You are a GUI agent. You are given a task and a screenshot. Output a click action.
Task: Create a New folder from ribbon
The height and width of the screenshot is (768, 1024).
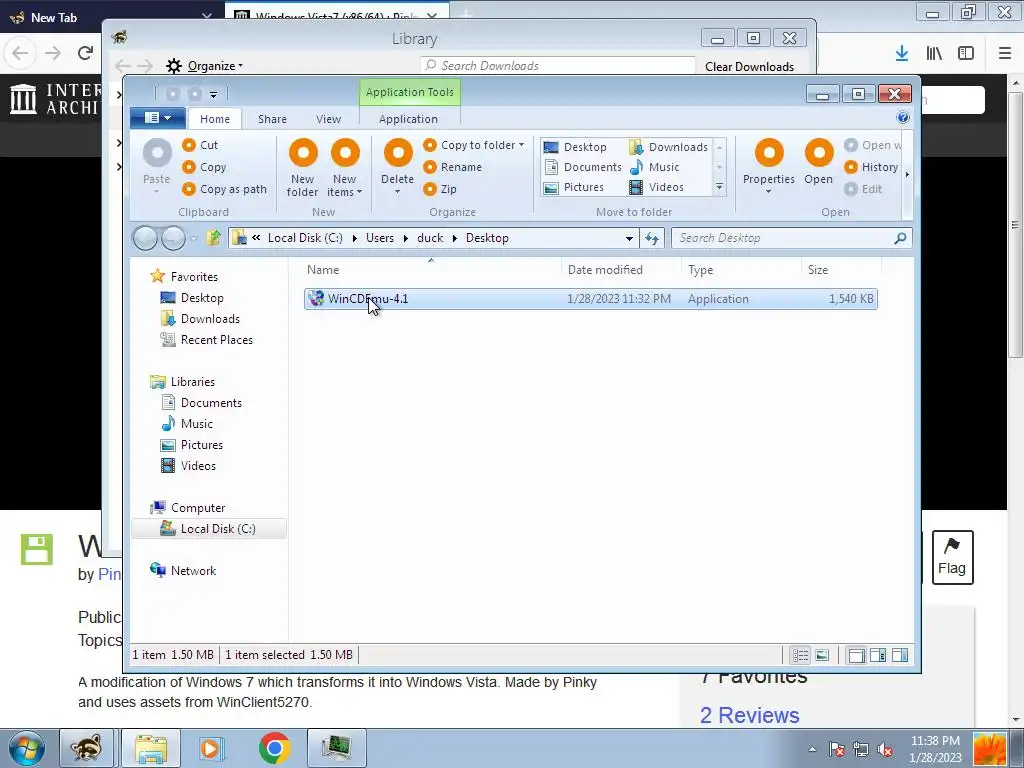coord(302,168)
